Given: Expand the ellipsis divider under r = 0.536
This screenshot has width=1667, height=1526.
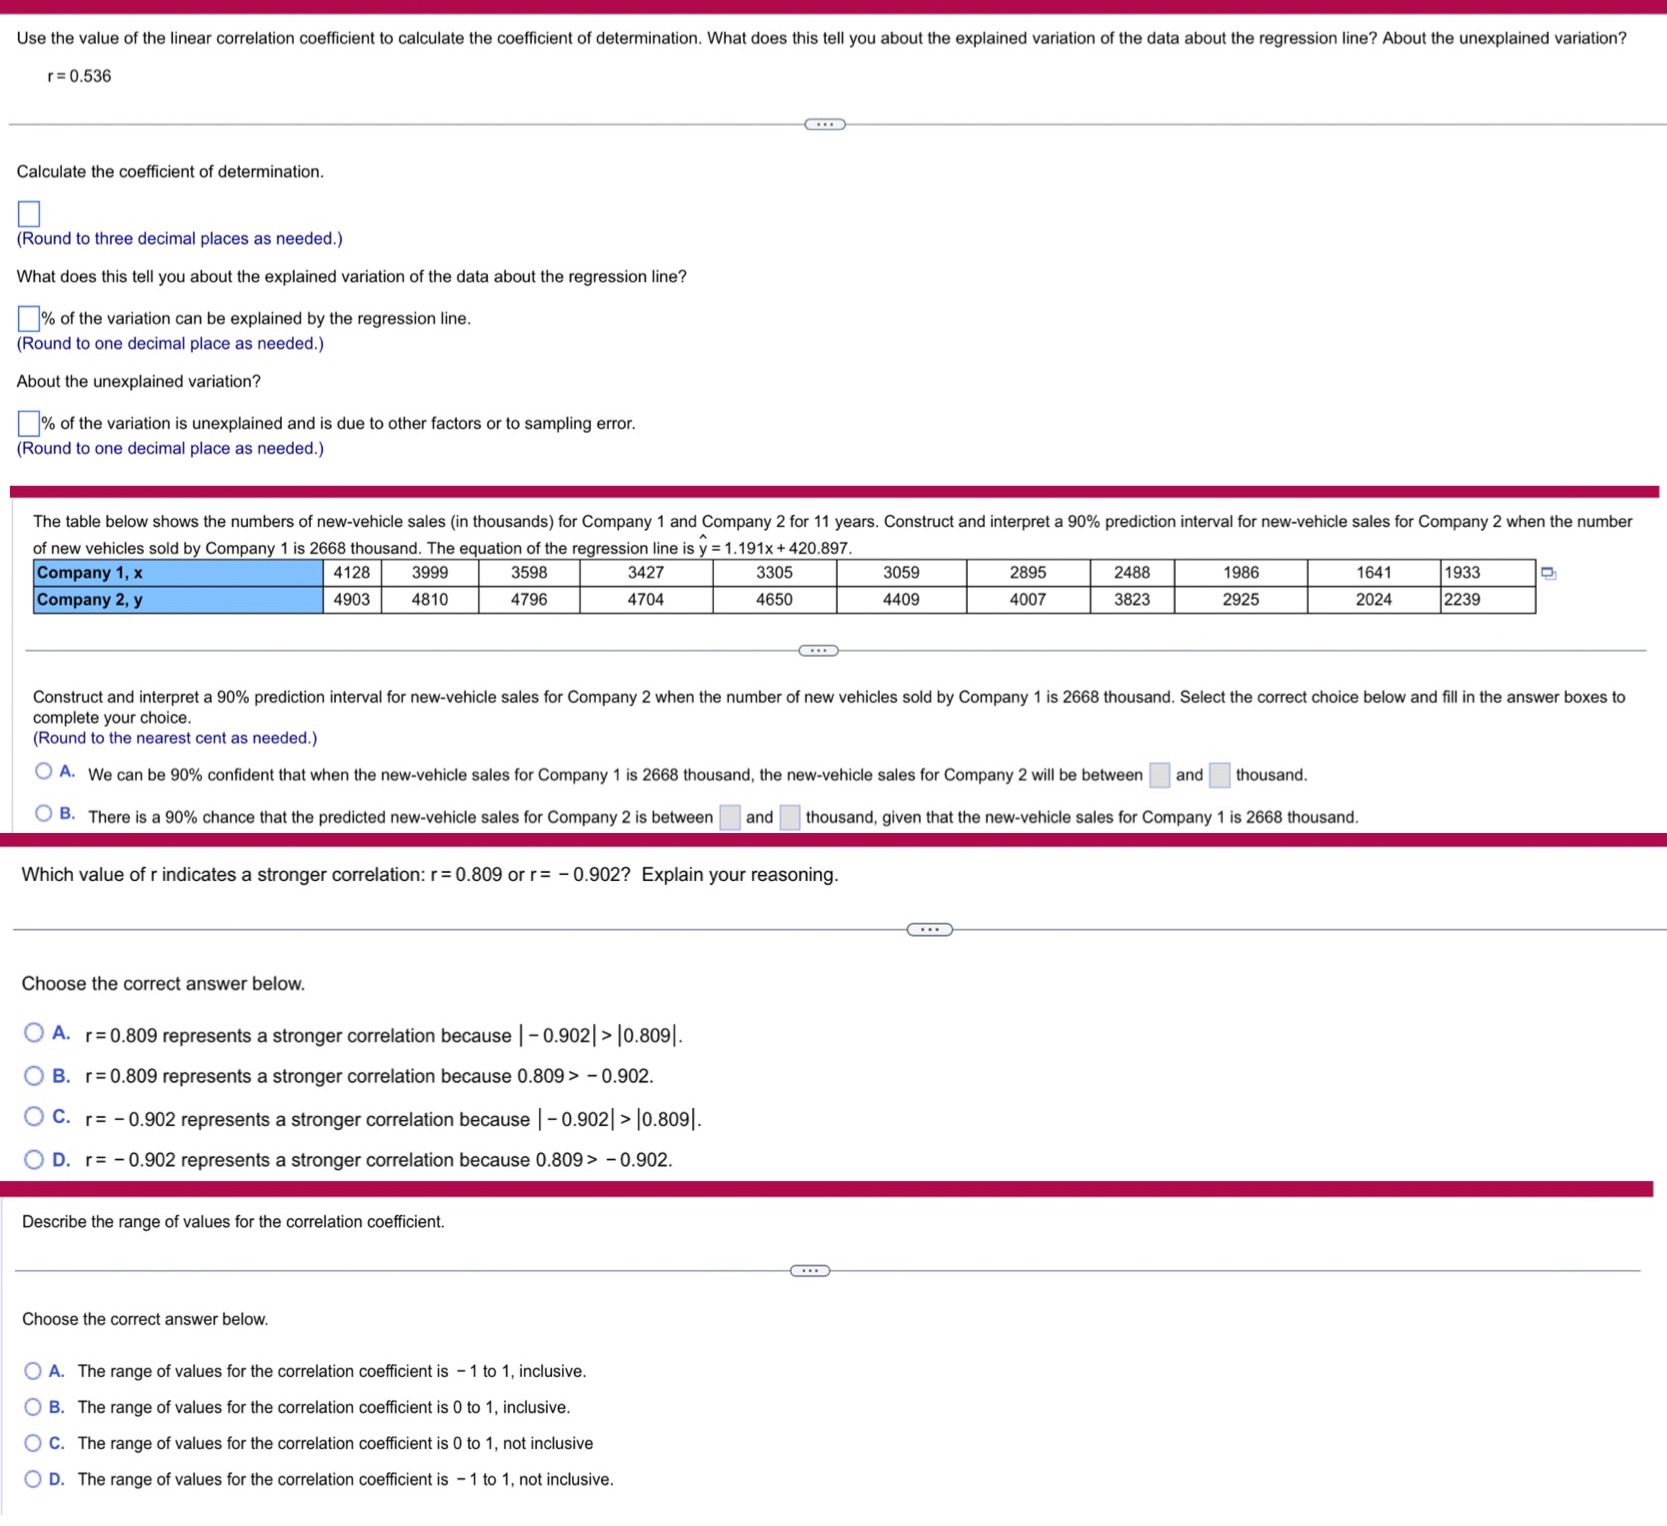Looking at the screenshot, I should 825,124.
